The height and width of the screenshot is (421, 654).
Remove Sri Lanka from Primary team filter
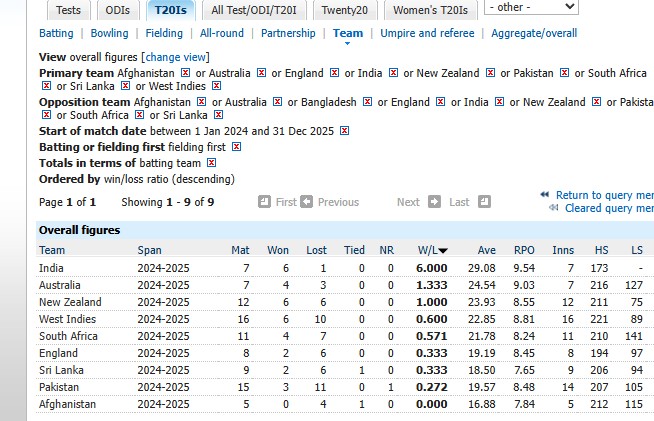pyautogui.click(x=125, y=86)
